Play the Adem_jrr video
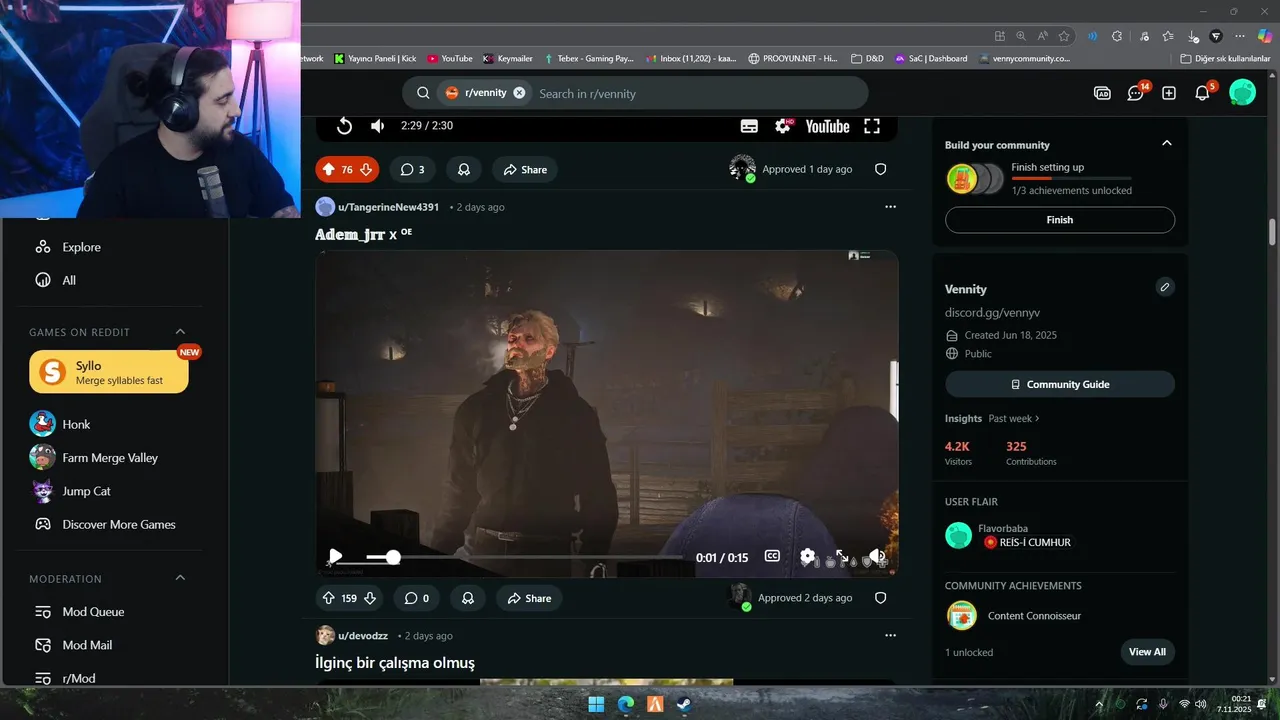Image resolution: width=1280 pixels, height=720 pixels. [336, 557]
